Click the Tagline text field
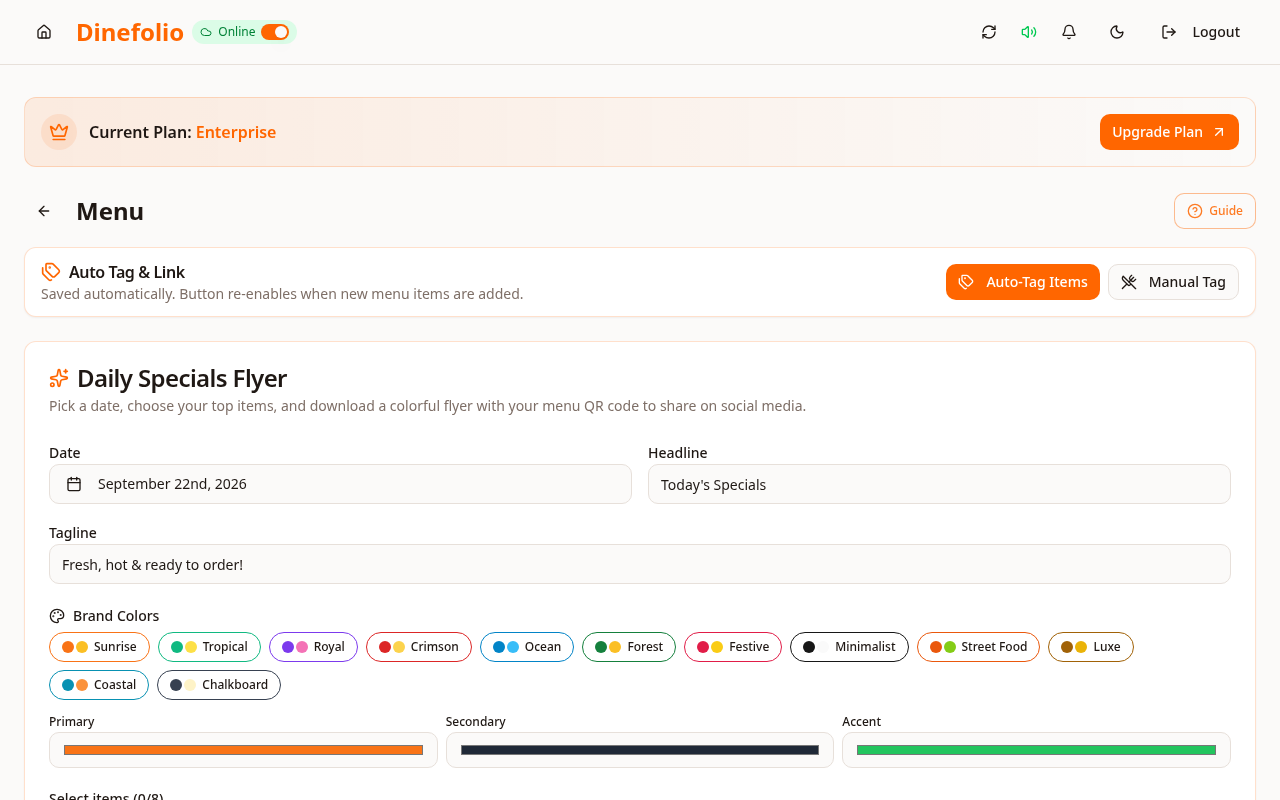The height and width of the screenshot is (800, 1280). pos(640,564)
